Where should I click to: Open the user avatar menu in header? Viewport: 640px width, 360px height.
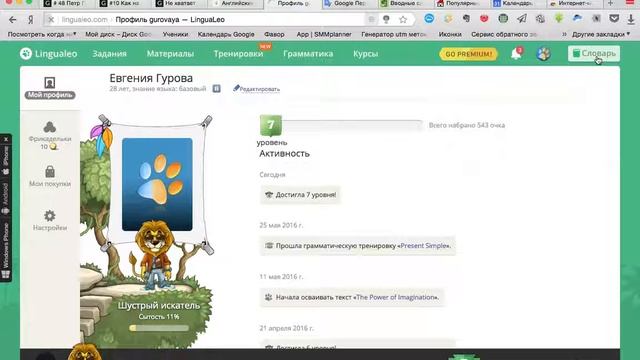pyautogui.click(x=543, y=53)
